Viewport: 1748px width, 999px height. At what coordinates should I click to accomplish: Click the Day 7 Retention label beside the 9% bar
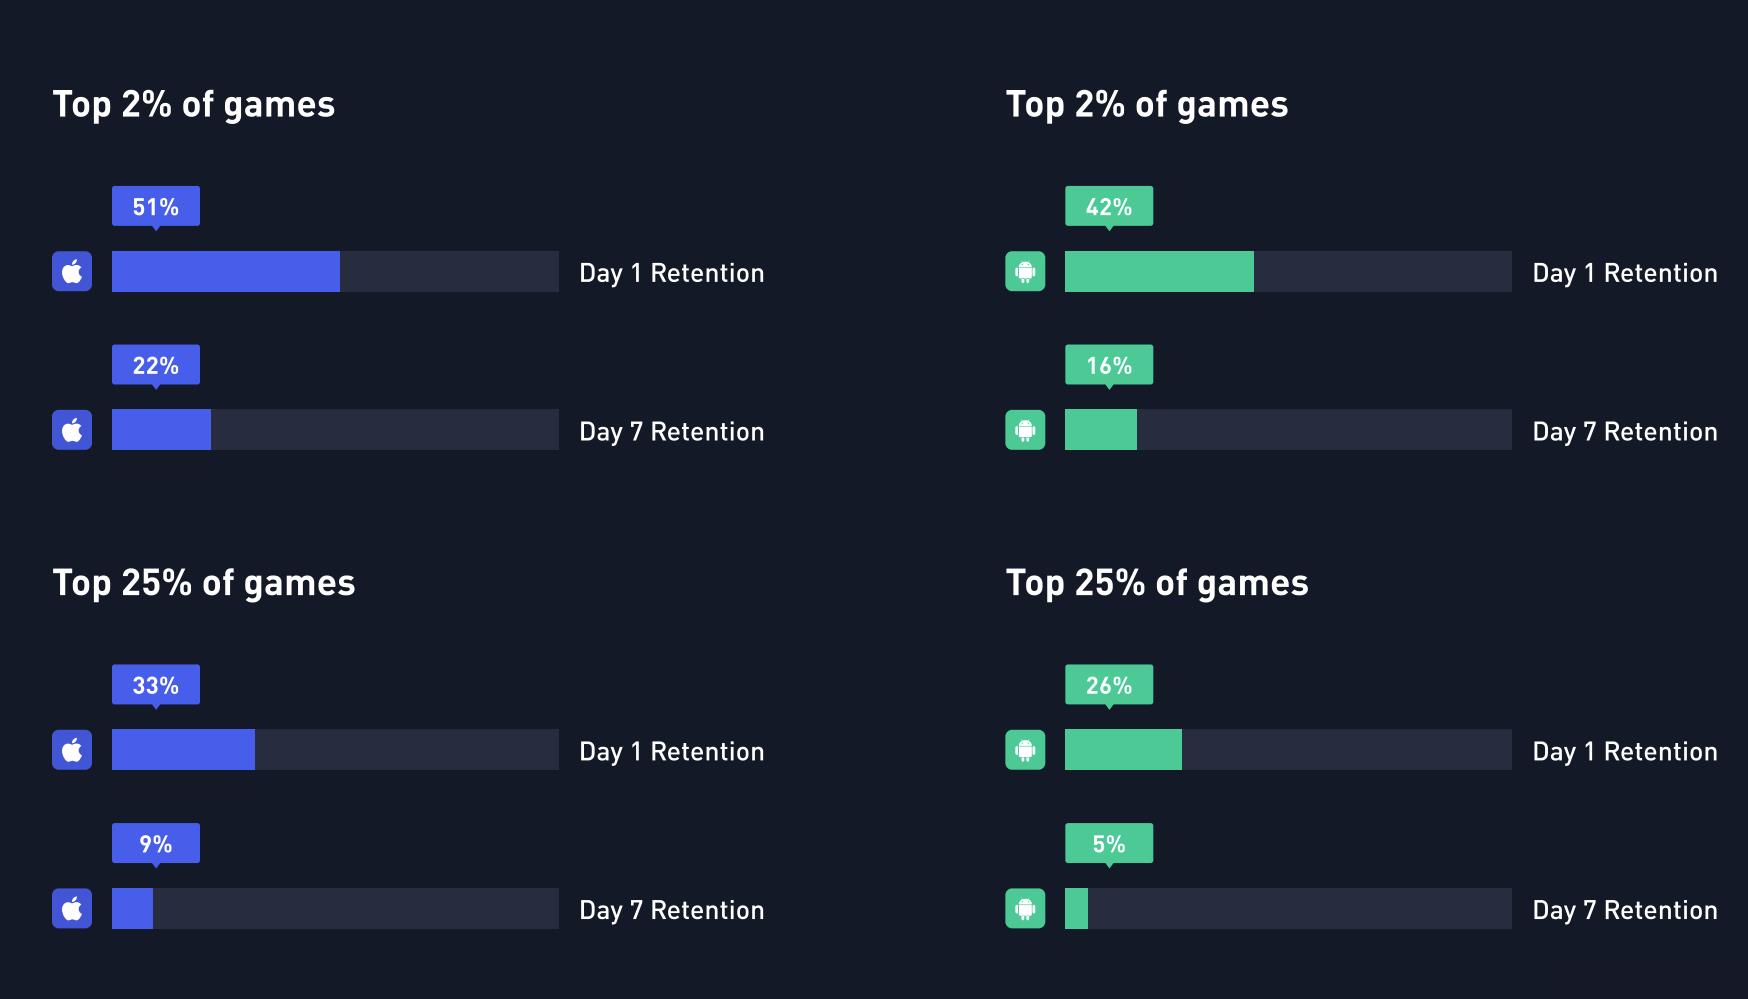pos(671,910)
